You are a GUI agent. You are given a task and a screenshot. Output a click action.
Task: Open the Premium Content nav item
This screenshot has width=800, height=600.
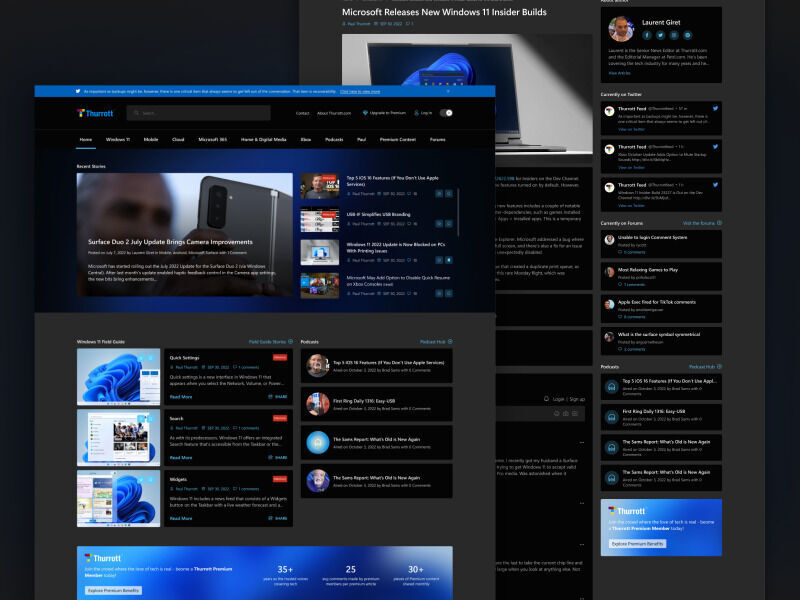coord(398,139)
